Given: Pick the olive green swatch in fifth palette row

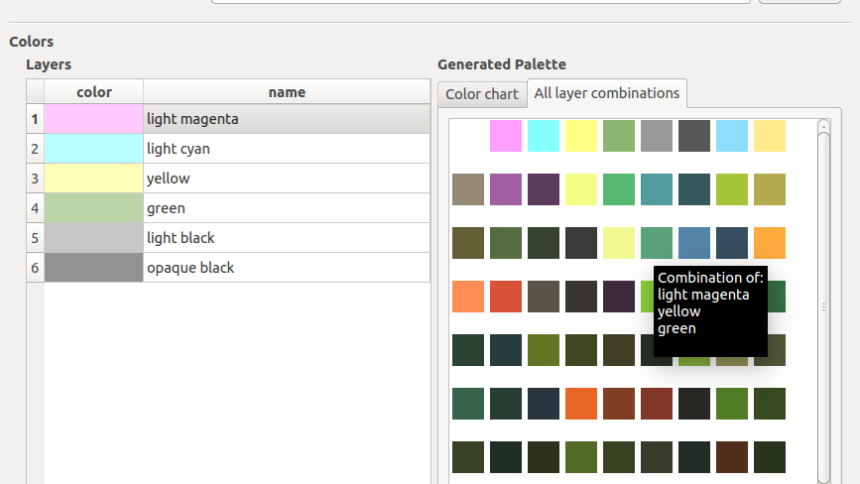Looking at the screenshot, I should point(544,350).
